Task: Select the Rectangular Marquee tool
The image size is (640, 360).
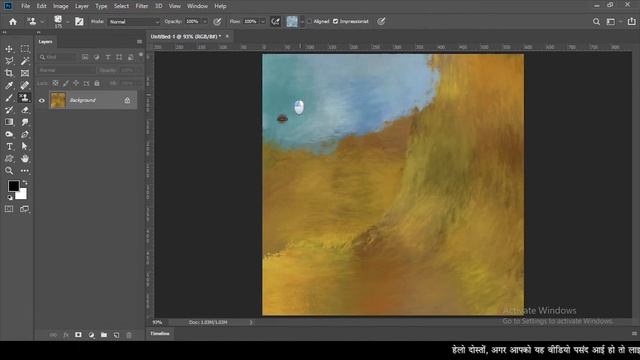Action: pos(25,49)
